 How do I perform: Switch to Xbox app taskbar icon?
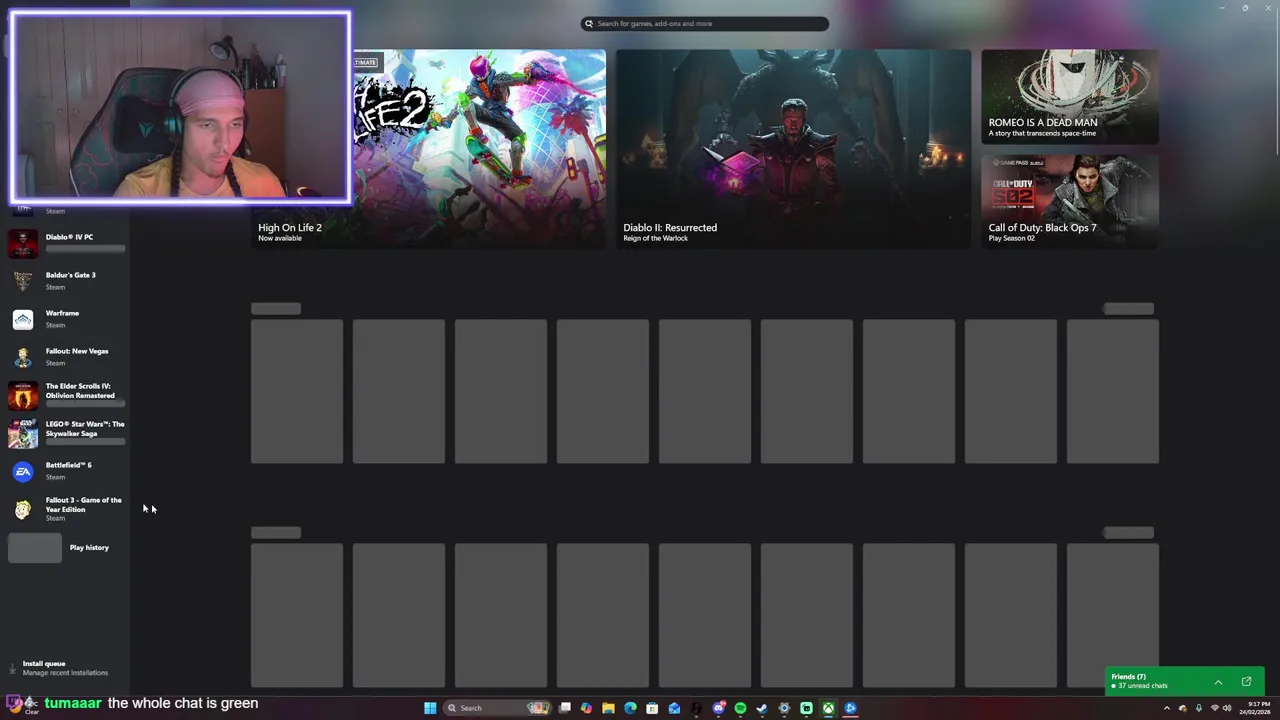pyautogui.click(x=828, y=708)
